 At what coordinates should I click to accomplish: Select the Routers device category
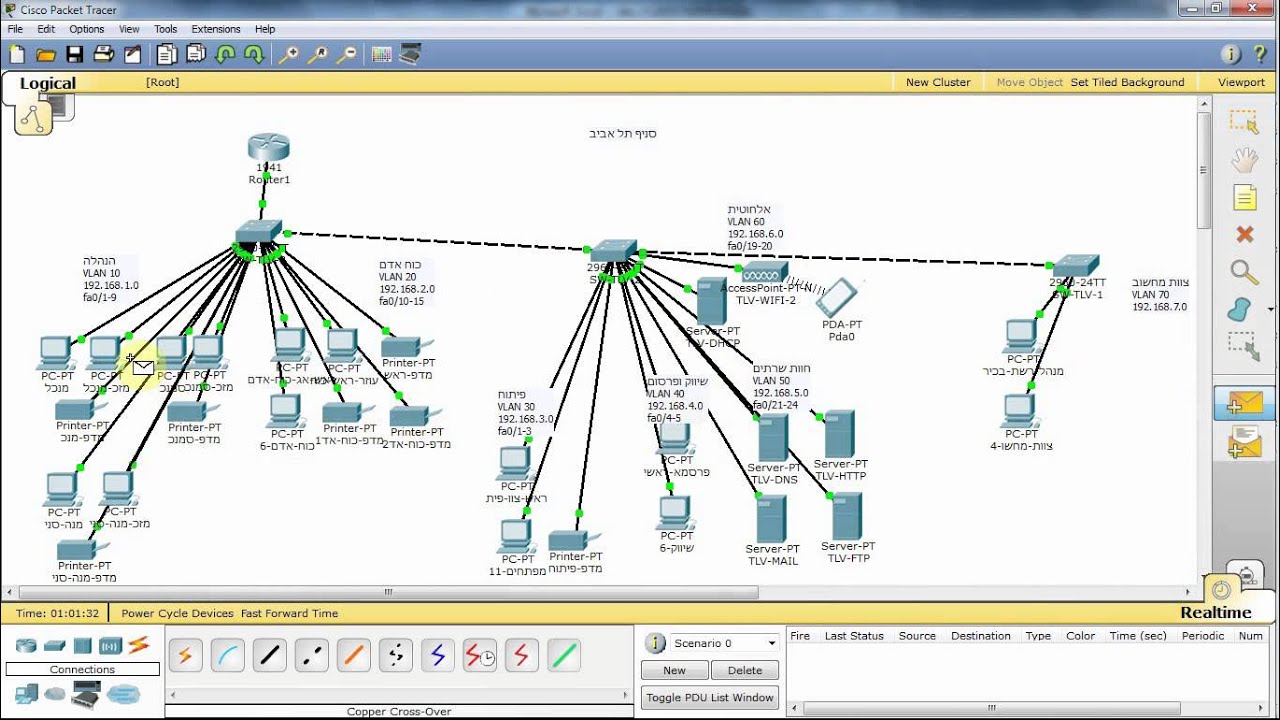point(26,645)
